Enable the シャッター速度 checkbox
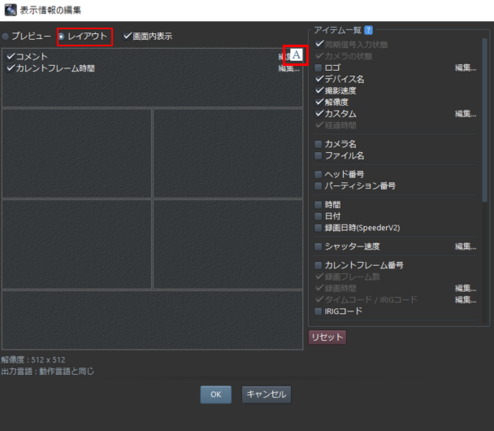 click(x=318, y=247)
